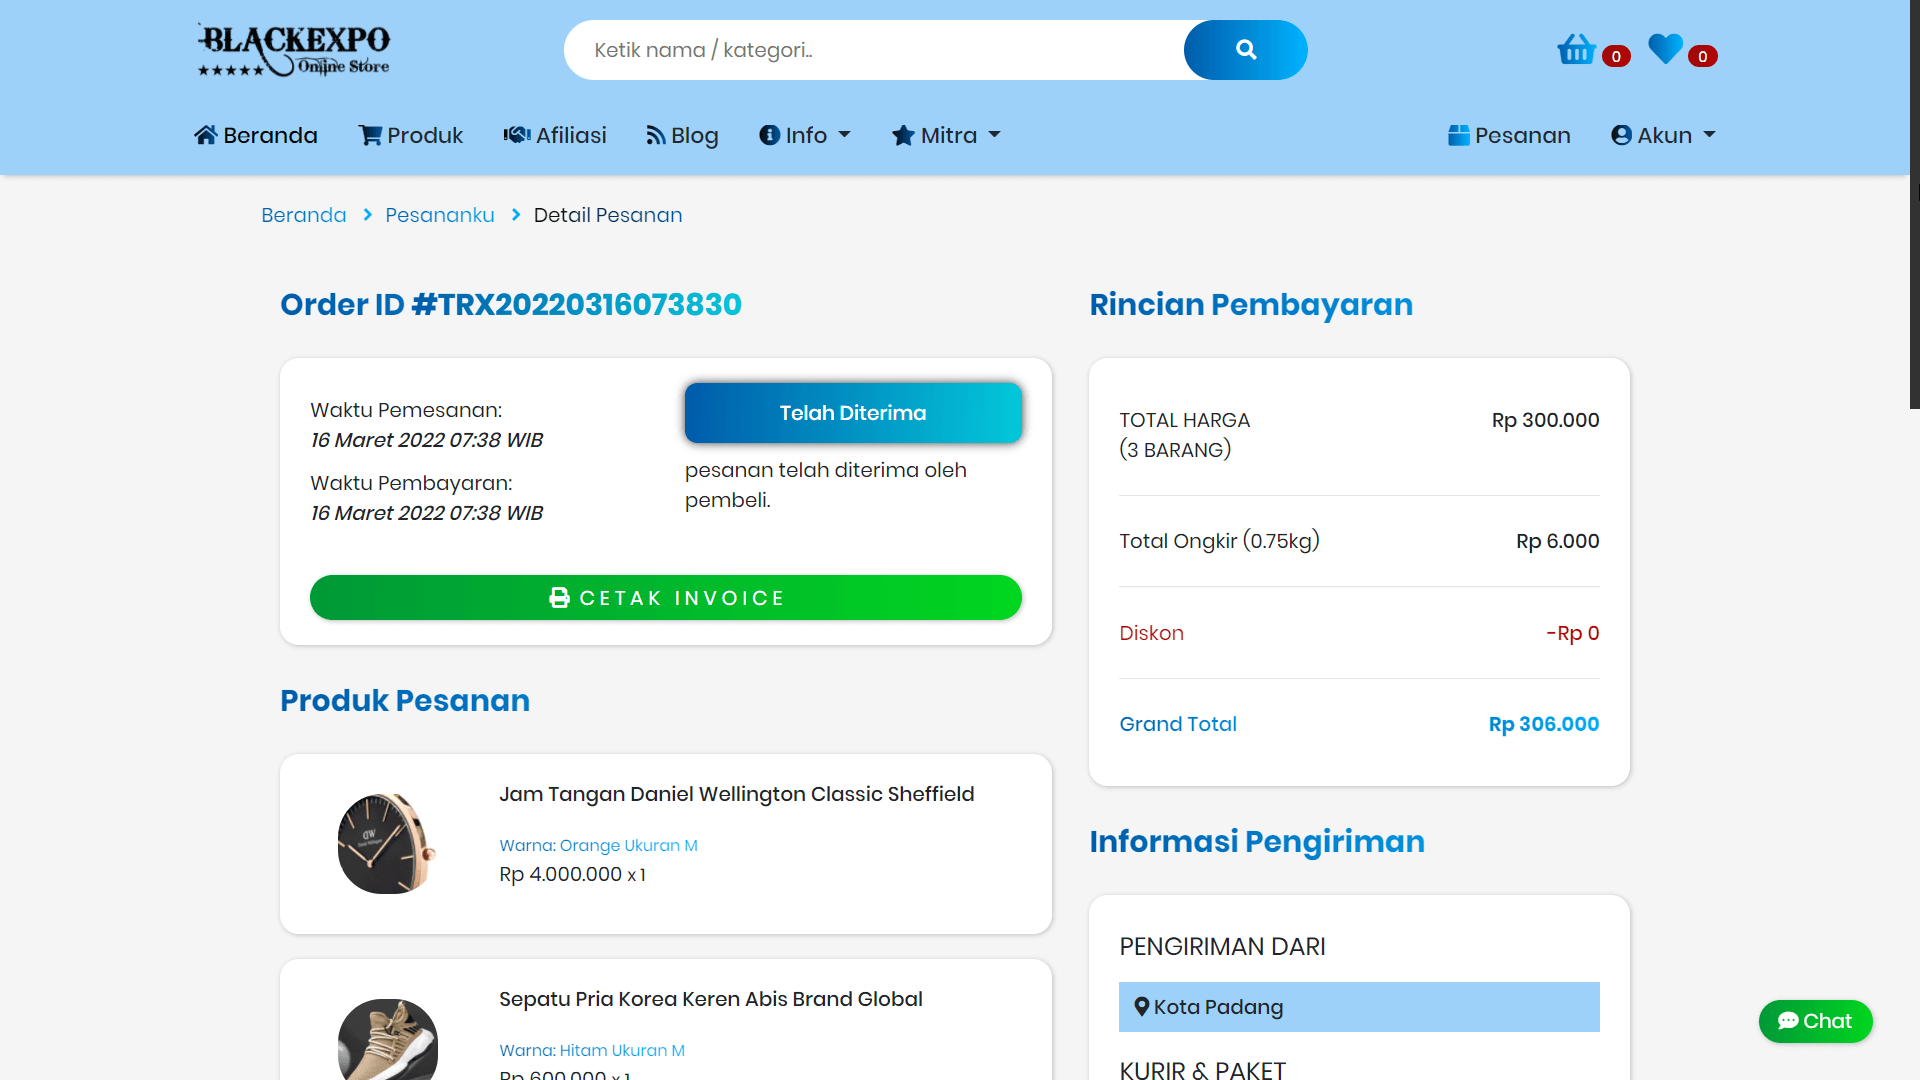Screen dimensions: 1920x1080
Task: Click the location pin beside Kota Padang
Action: [x=1141, y=1007]
